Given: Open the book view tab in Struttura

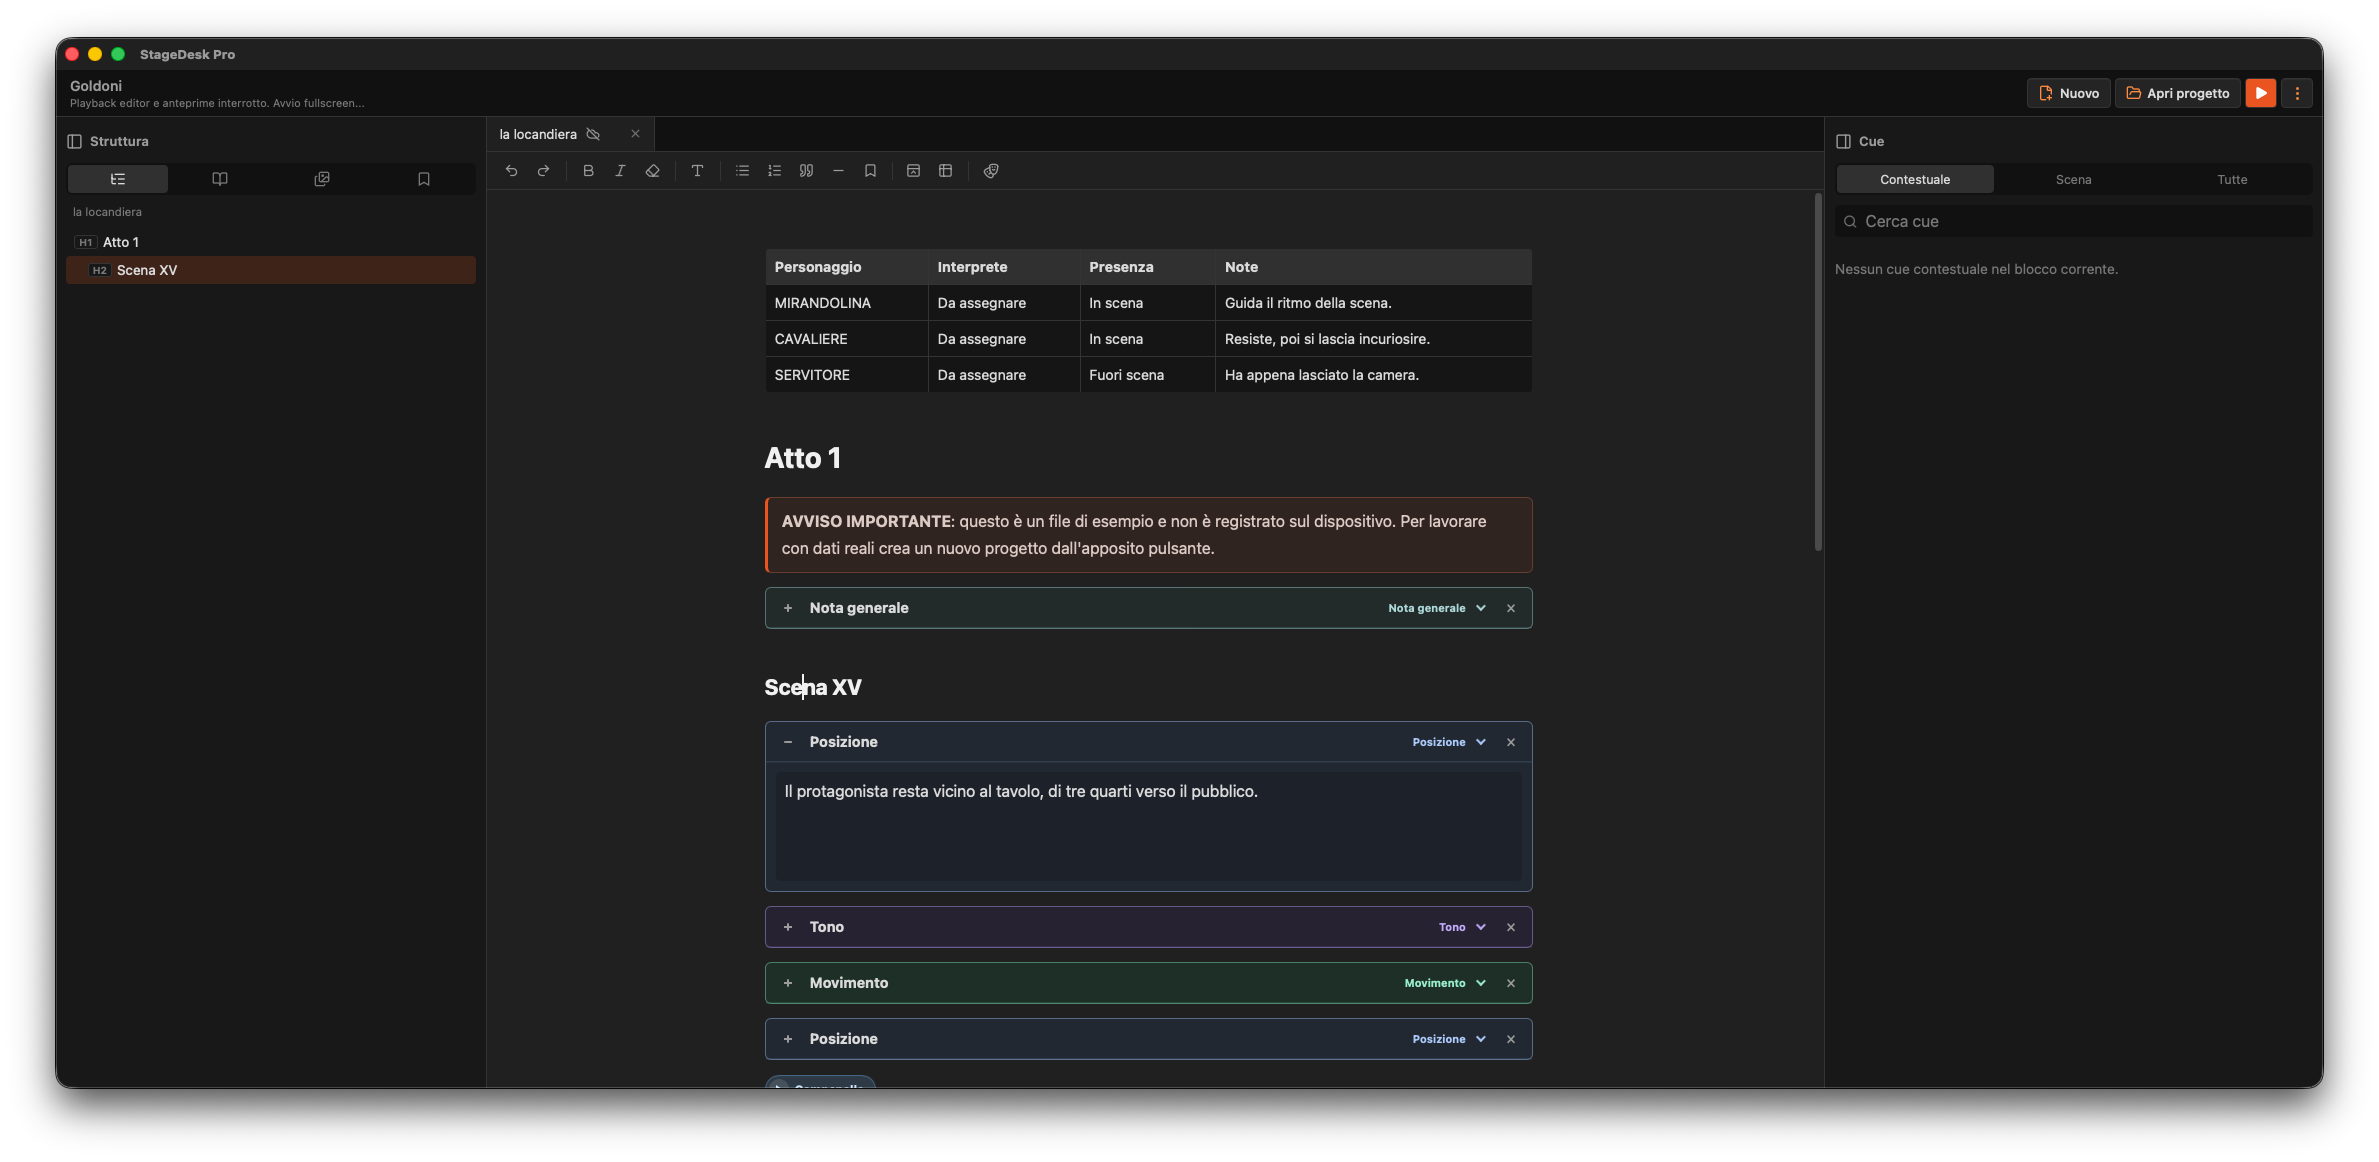Looking at the screenshot, I should coord(220,179).
